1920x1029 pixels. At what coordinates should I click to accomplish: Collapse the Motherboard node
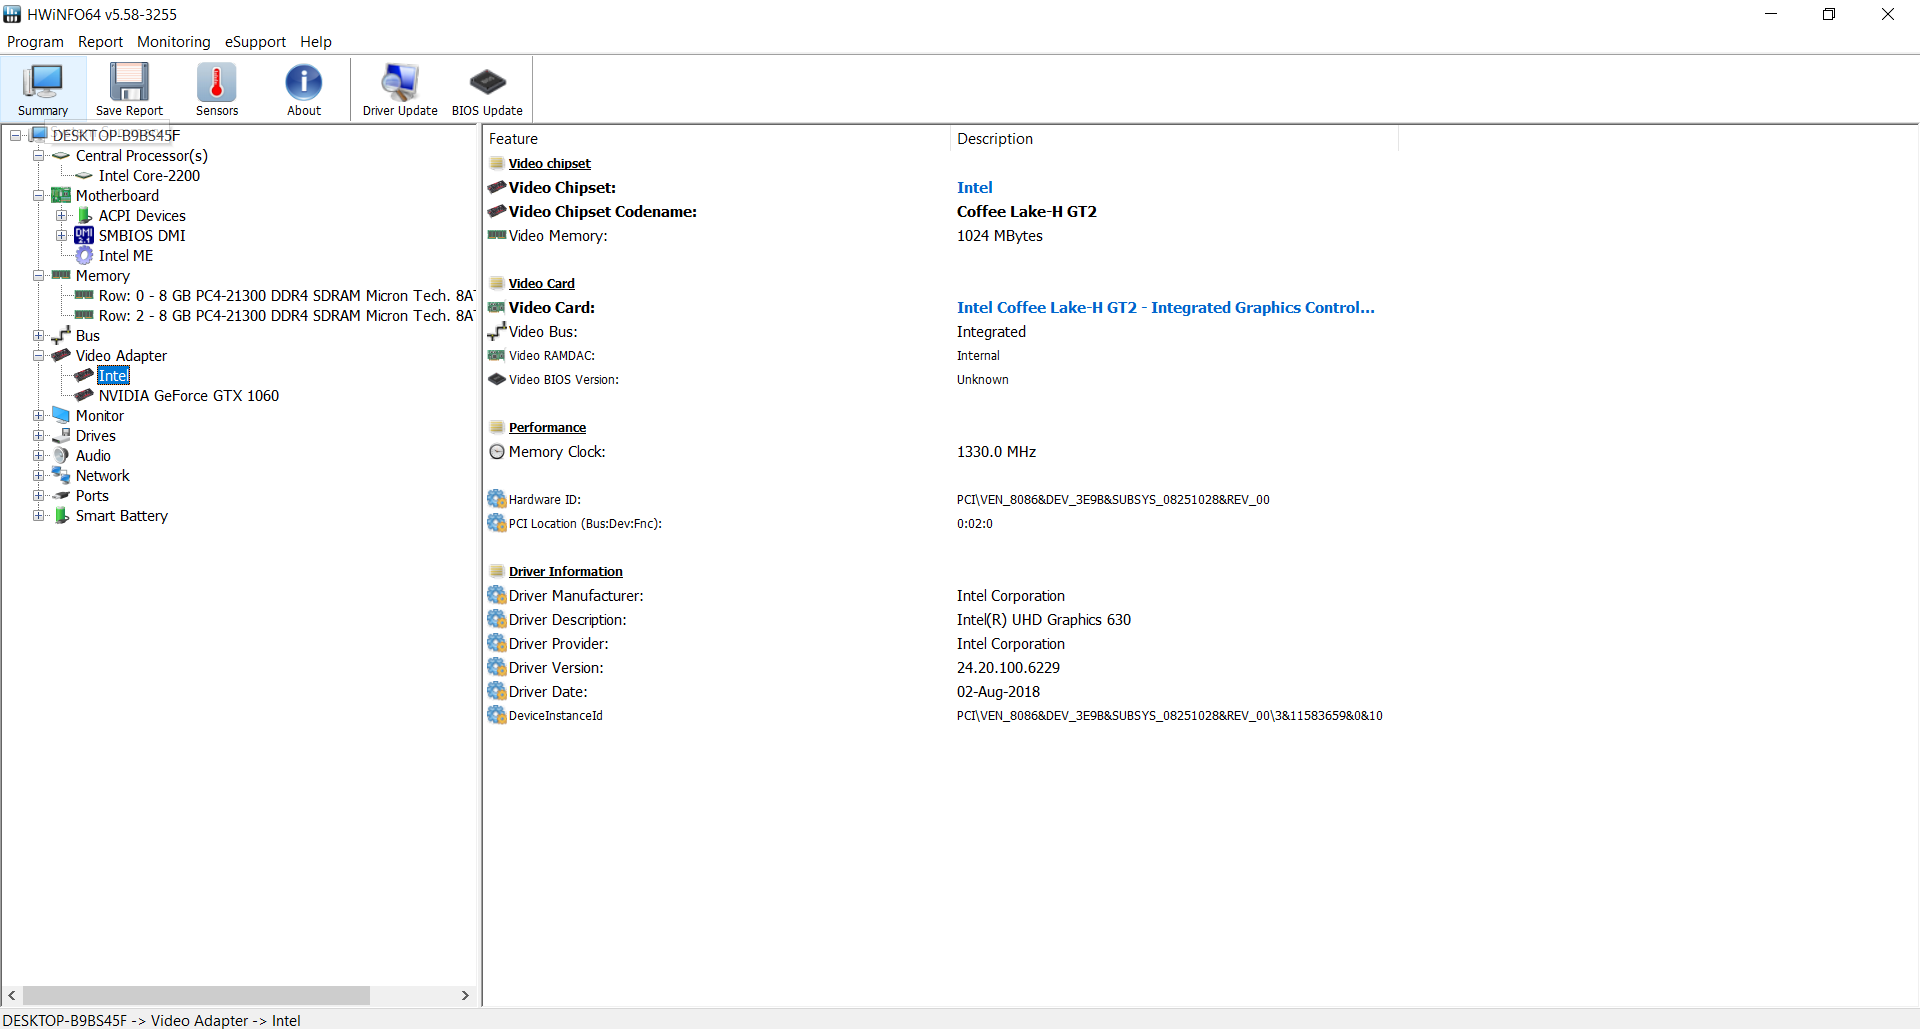point(38,195)
